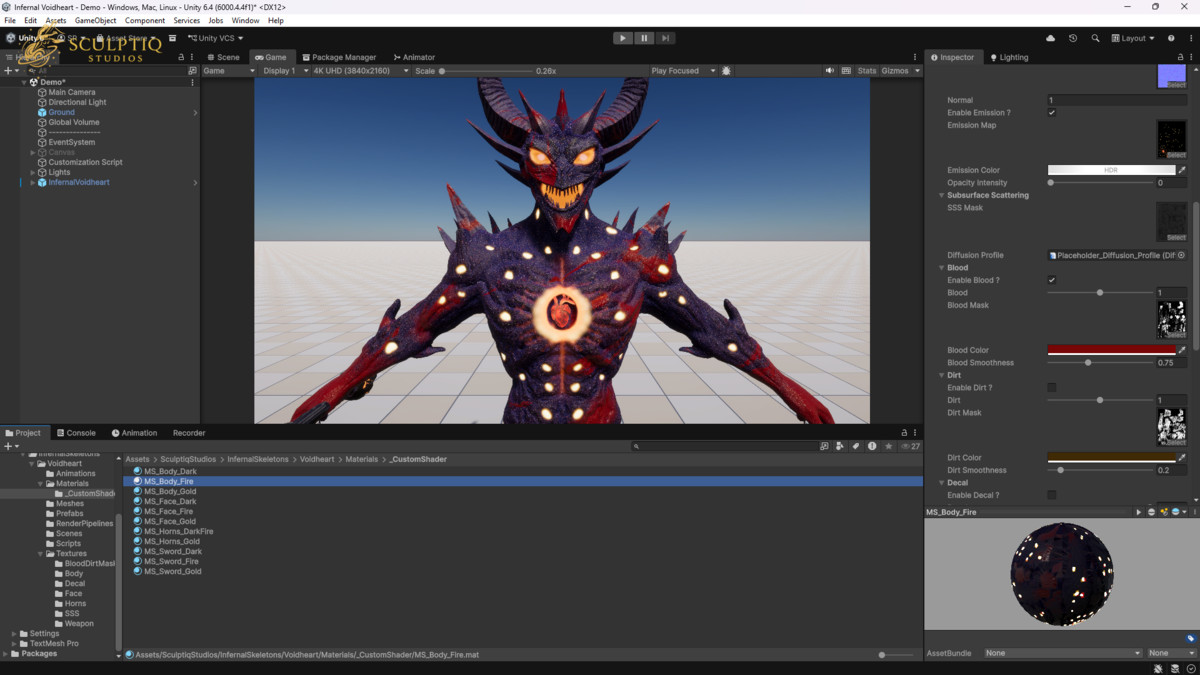
Task: Toggle Gizmos in the Game view
Action: pyautogui.click(x=894, y=71)
